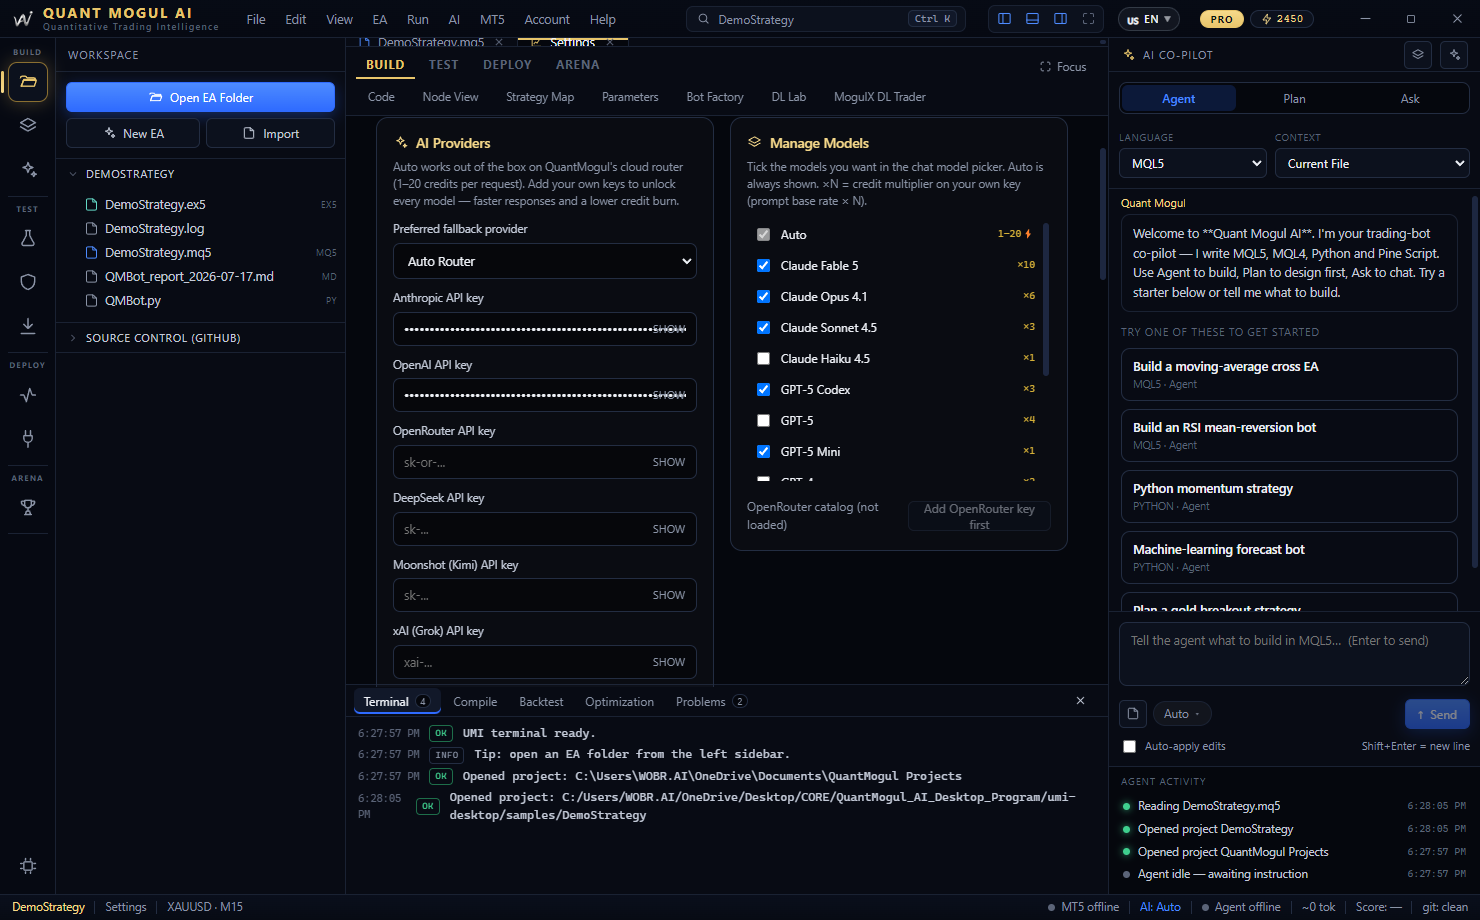Click the DemoStrategy search box
Screen dimensions: 1480x920
click(x=826, y=19)
